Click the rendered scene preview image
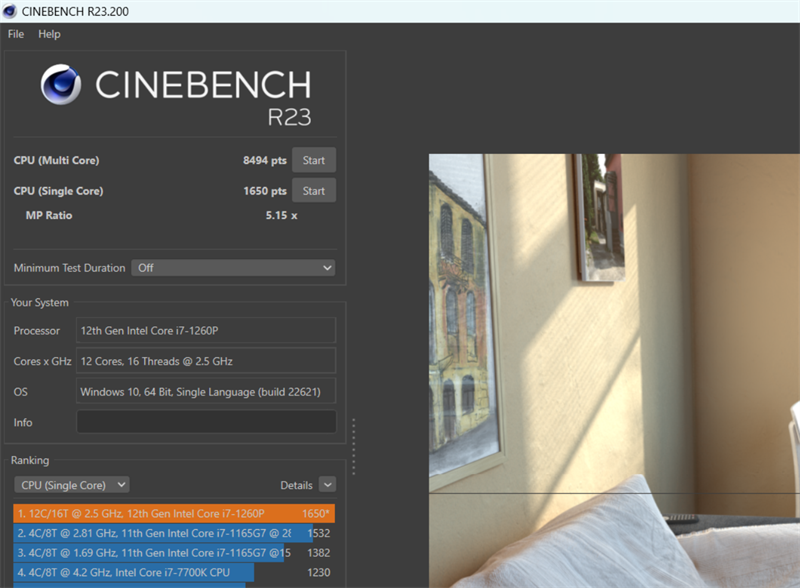 [x=614, y=371]
